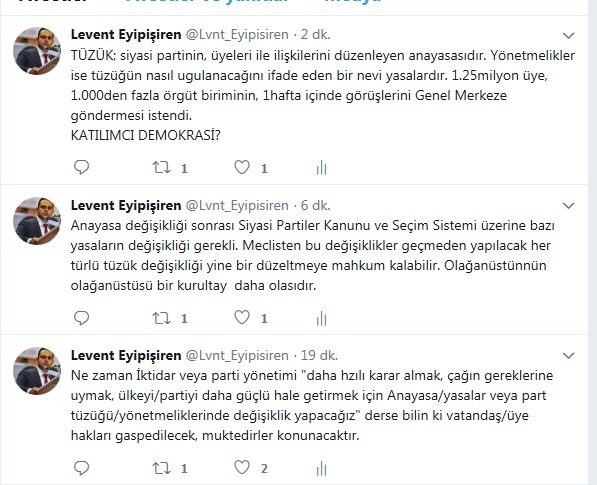The width and height of the screenshot is (597, 485).
Task: Open @Lvnt_Eyipisiren handle on the second tweet
Action: (x=237, y=206)
